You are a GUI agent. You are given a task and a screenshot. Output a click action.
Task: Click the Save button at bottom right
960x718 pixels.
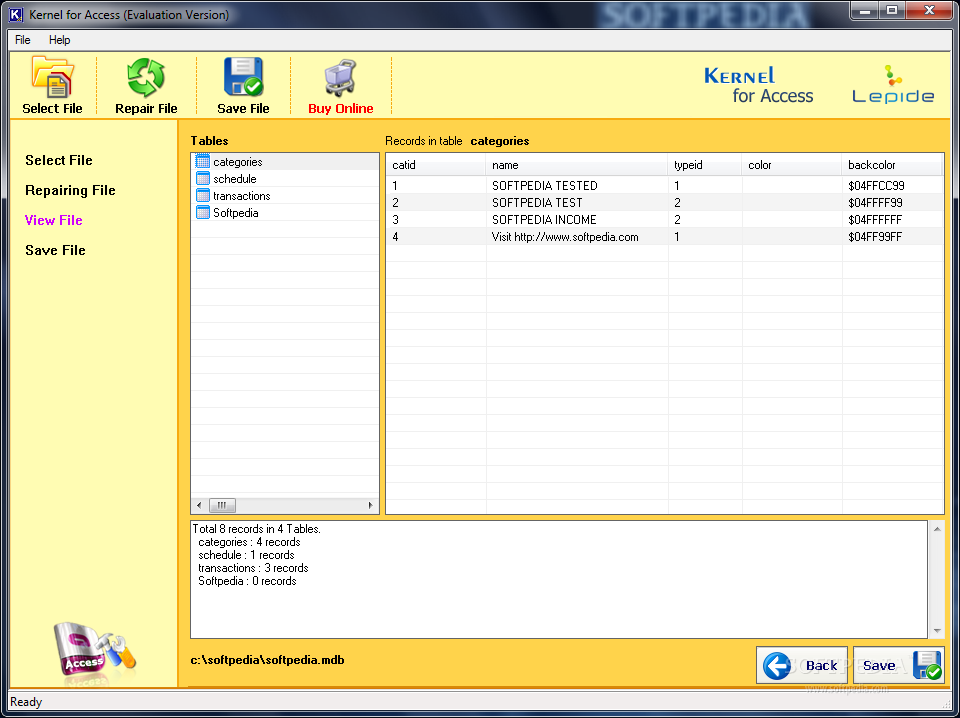[x=898, y=665]
